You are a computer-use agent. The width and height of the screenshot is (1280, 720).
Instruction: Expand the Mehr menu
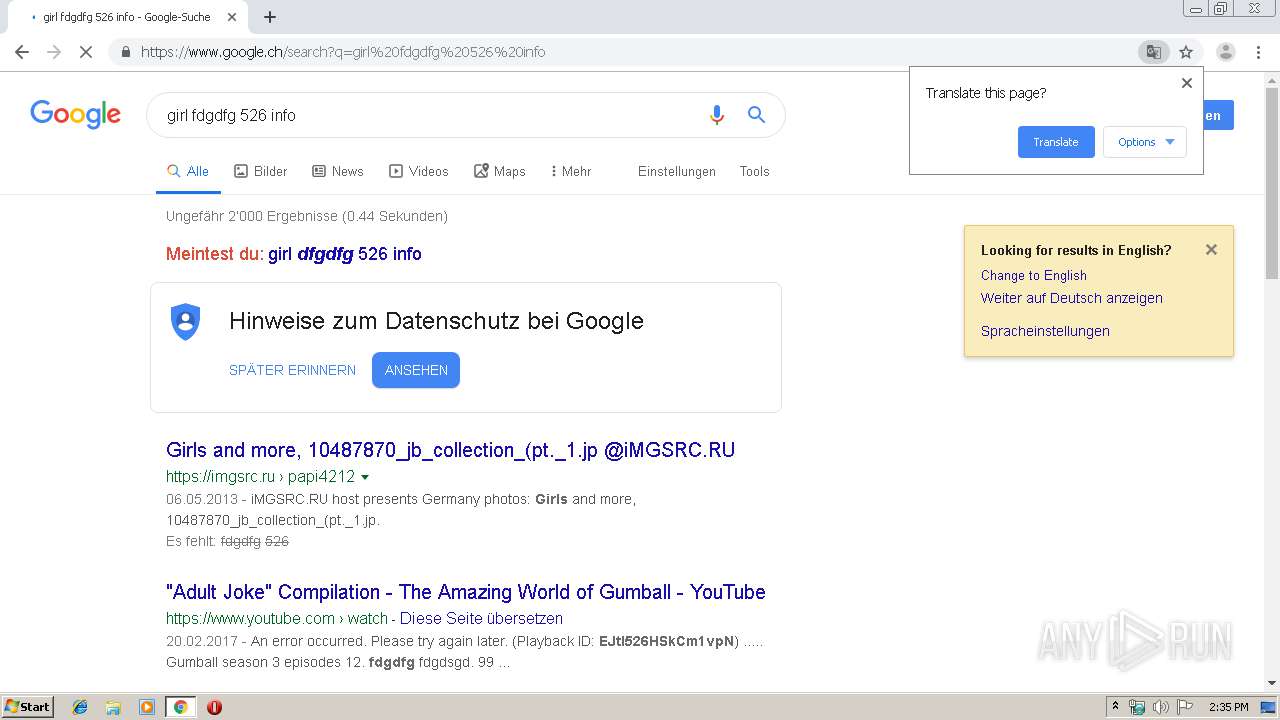(570, 171)
